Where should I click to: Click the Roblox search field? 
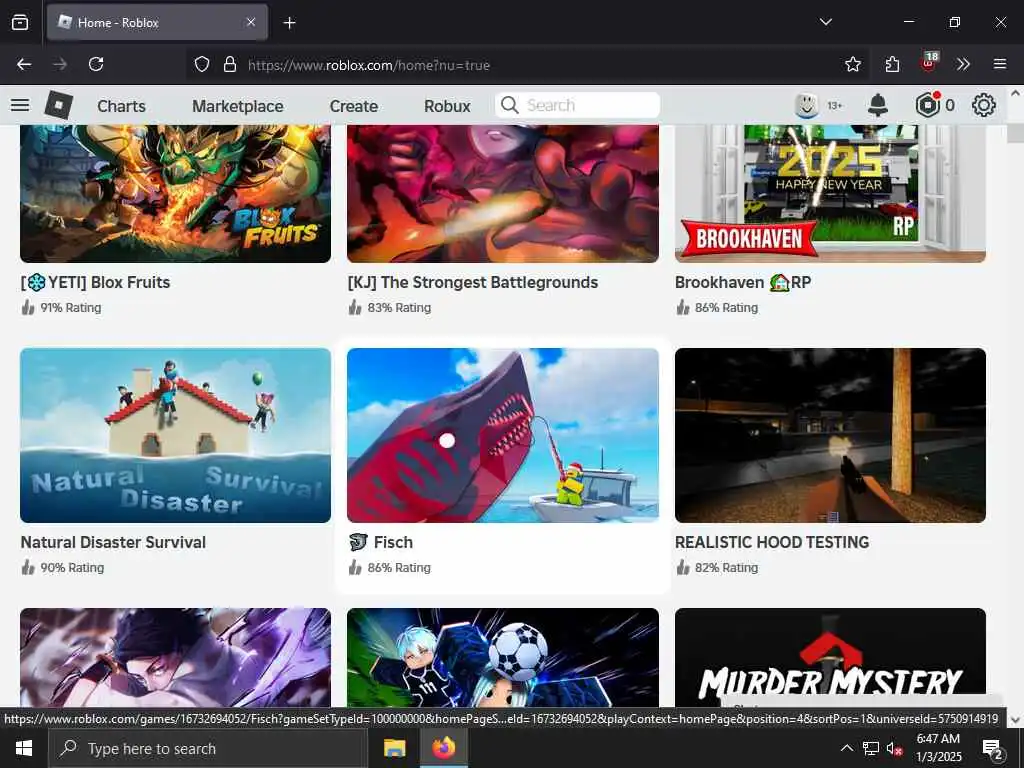577,105
